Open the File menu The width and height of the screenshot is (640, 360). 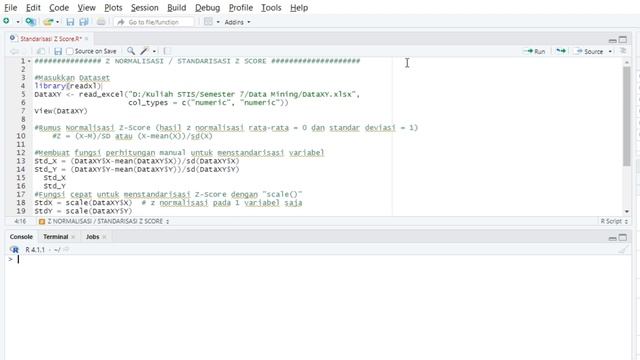[11, 8]
